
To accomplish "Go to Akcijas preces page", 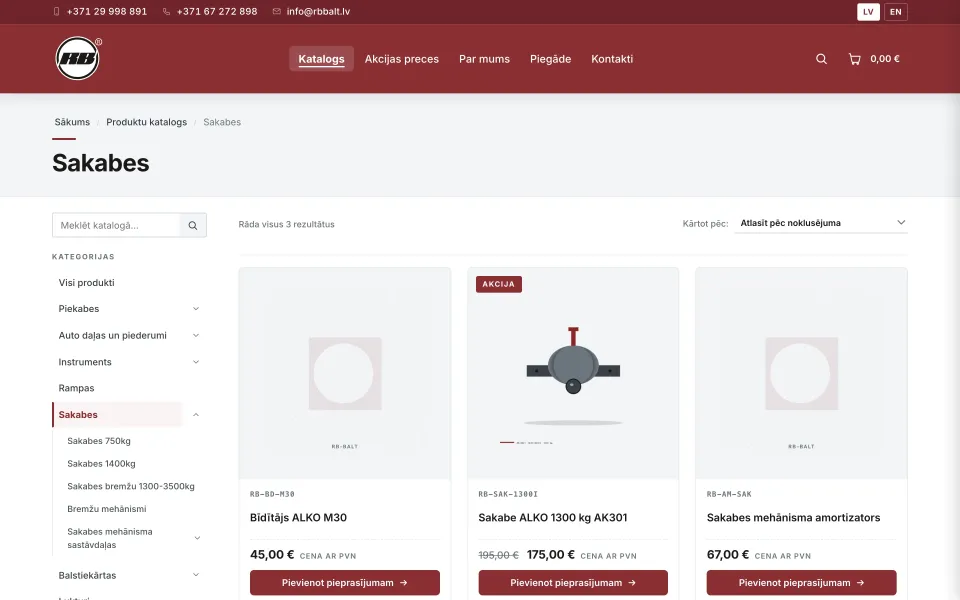I will click(402, 59).
